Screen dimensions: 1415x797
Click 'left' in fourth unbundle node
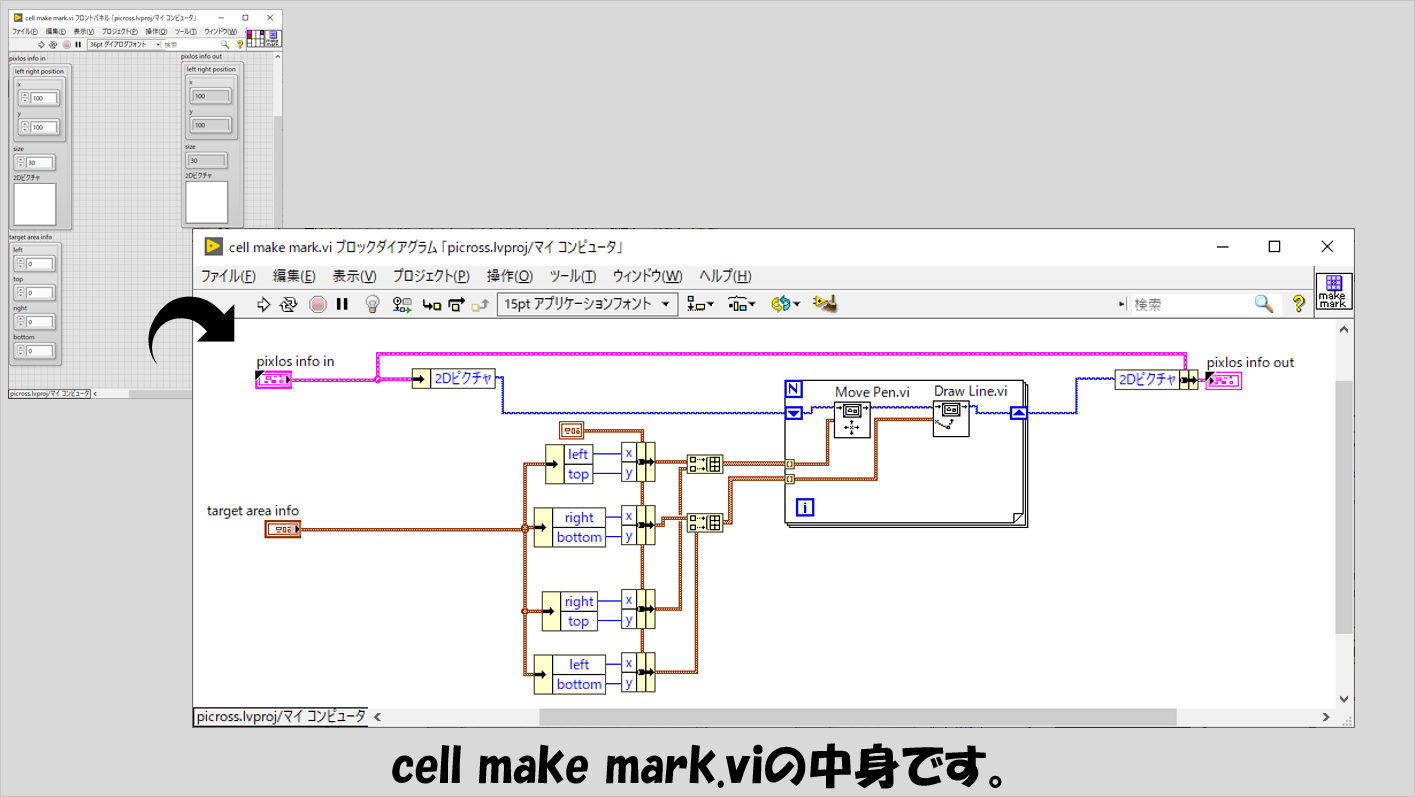[579, 665]
